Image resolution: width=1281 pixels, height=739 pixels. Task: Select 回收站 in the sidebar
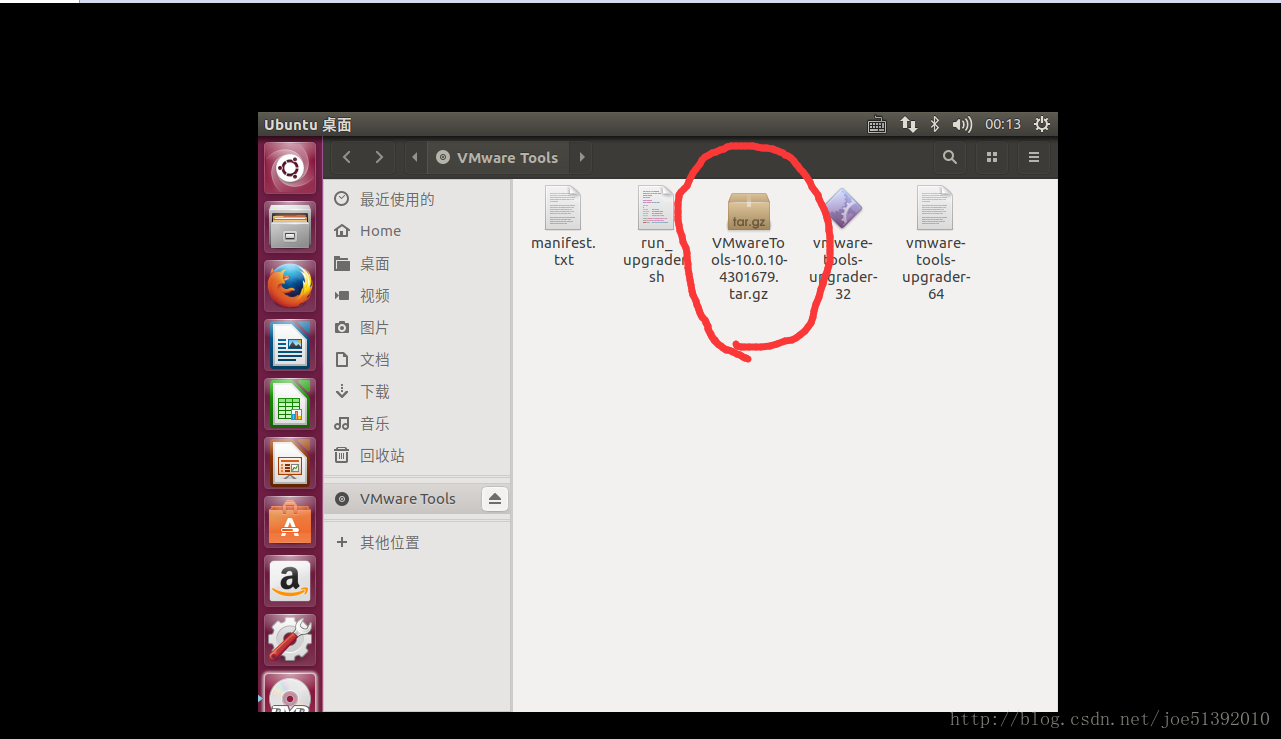417,455
